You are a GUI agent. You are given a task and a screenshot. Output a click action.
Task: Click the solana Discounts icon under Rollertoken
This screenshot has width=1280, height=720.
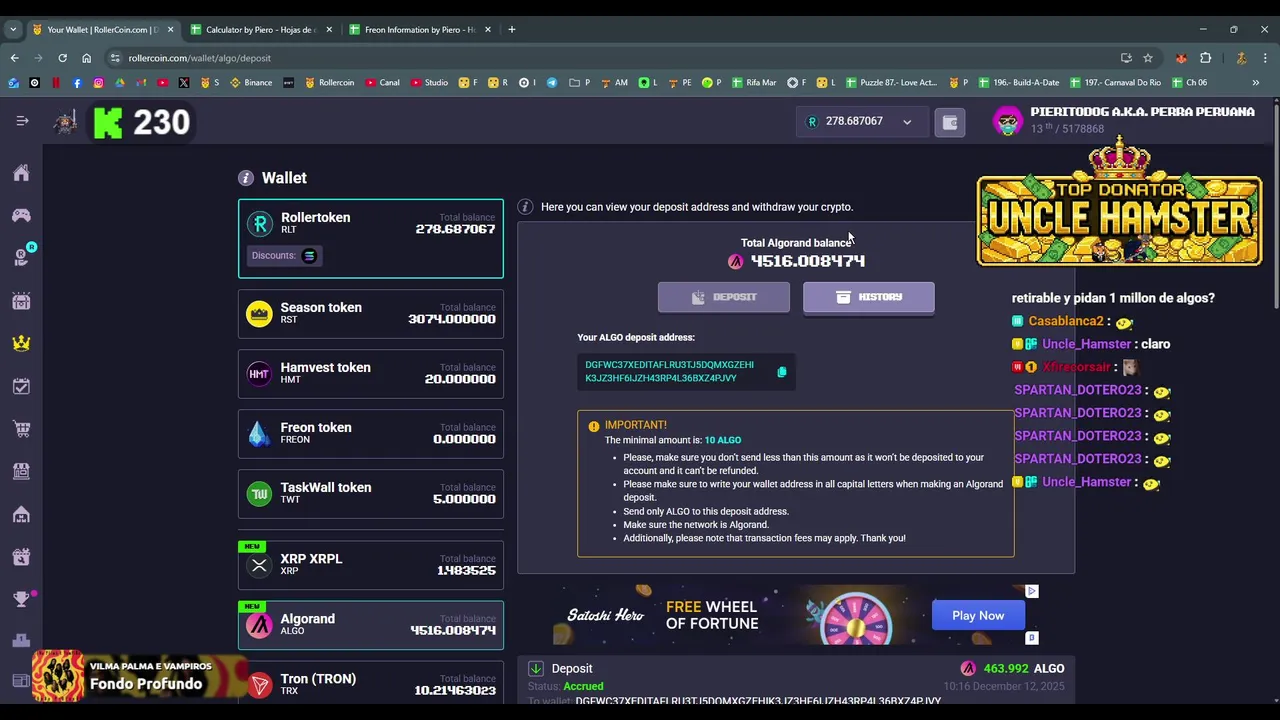click(x=309, y=256)
